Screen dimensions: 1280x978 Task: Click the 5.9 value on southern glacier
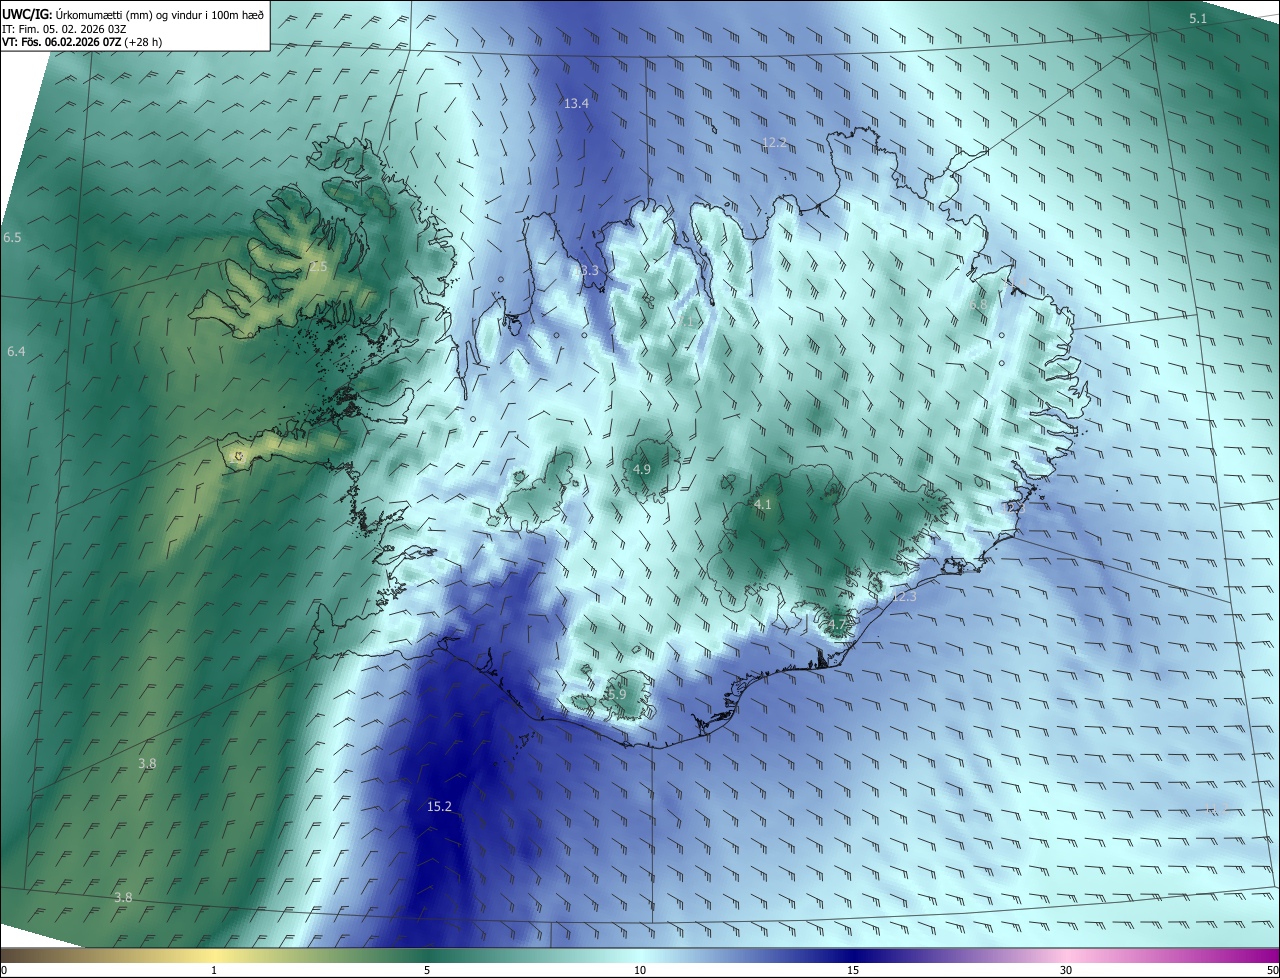[x=617, y=694]
